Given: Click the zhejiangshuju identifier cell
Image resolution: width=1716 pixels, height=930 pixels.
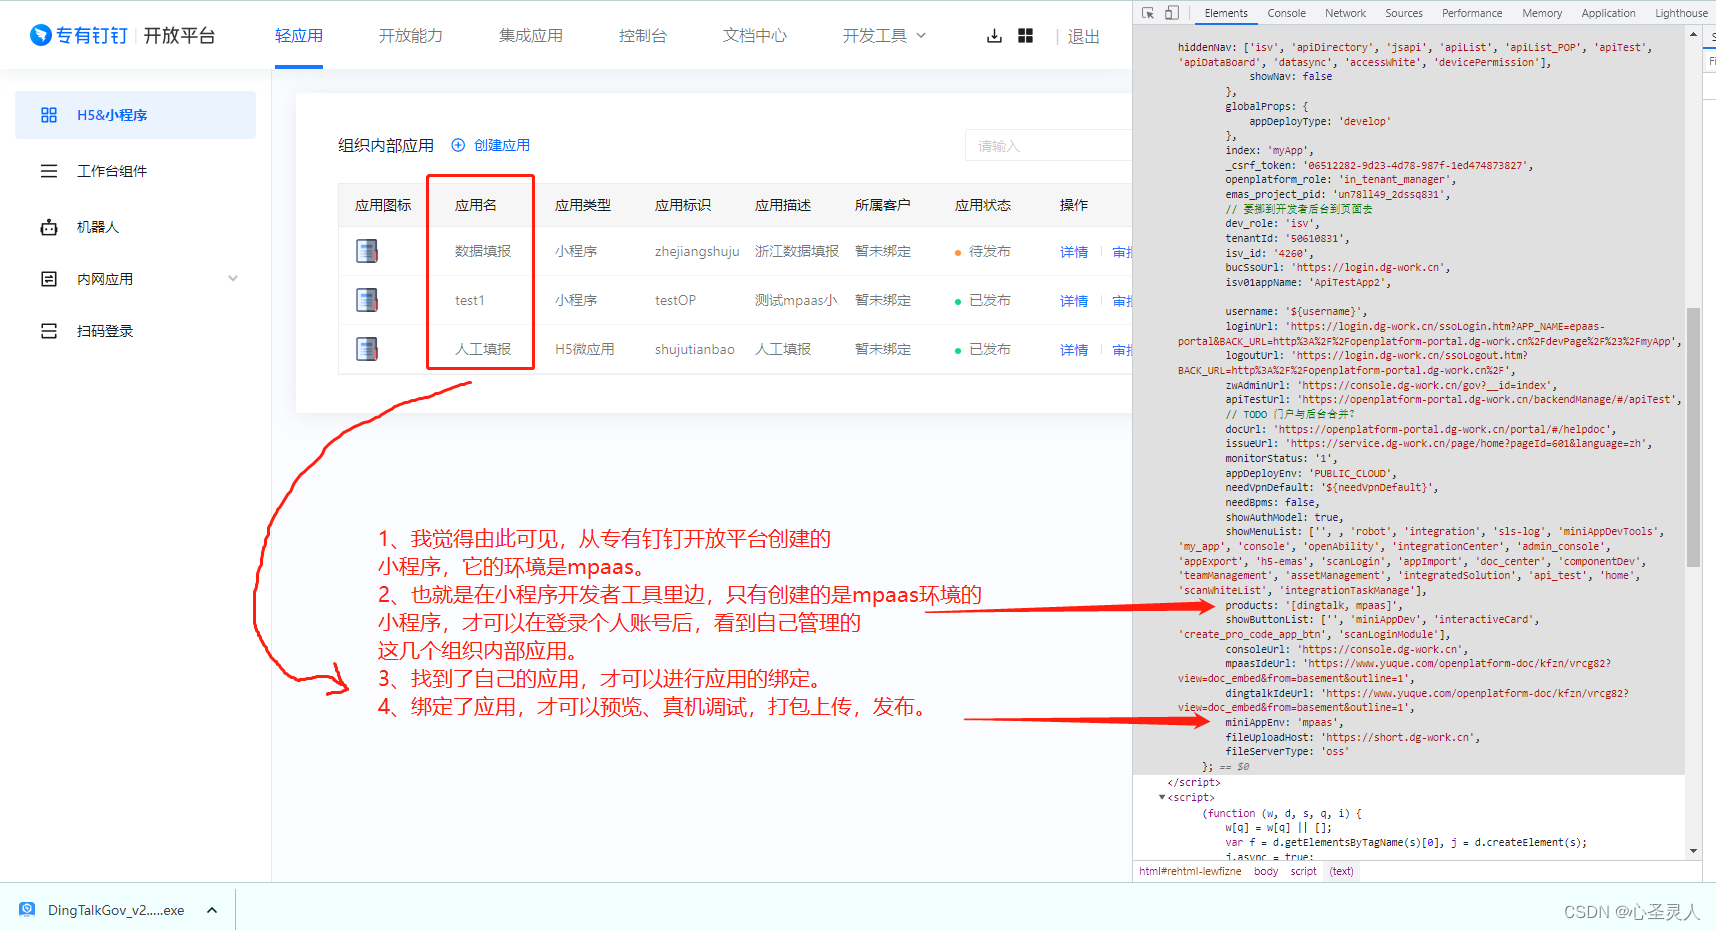Looking at the screenshot, I should [697, 251].
